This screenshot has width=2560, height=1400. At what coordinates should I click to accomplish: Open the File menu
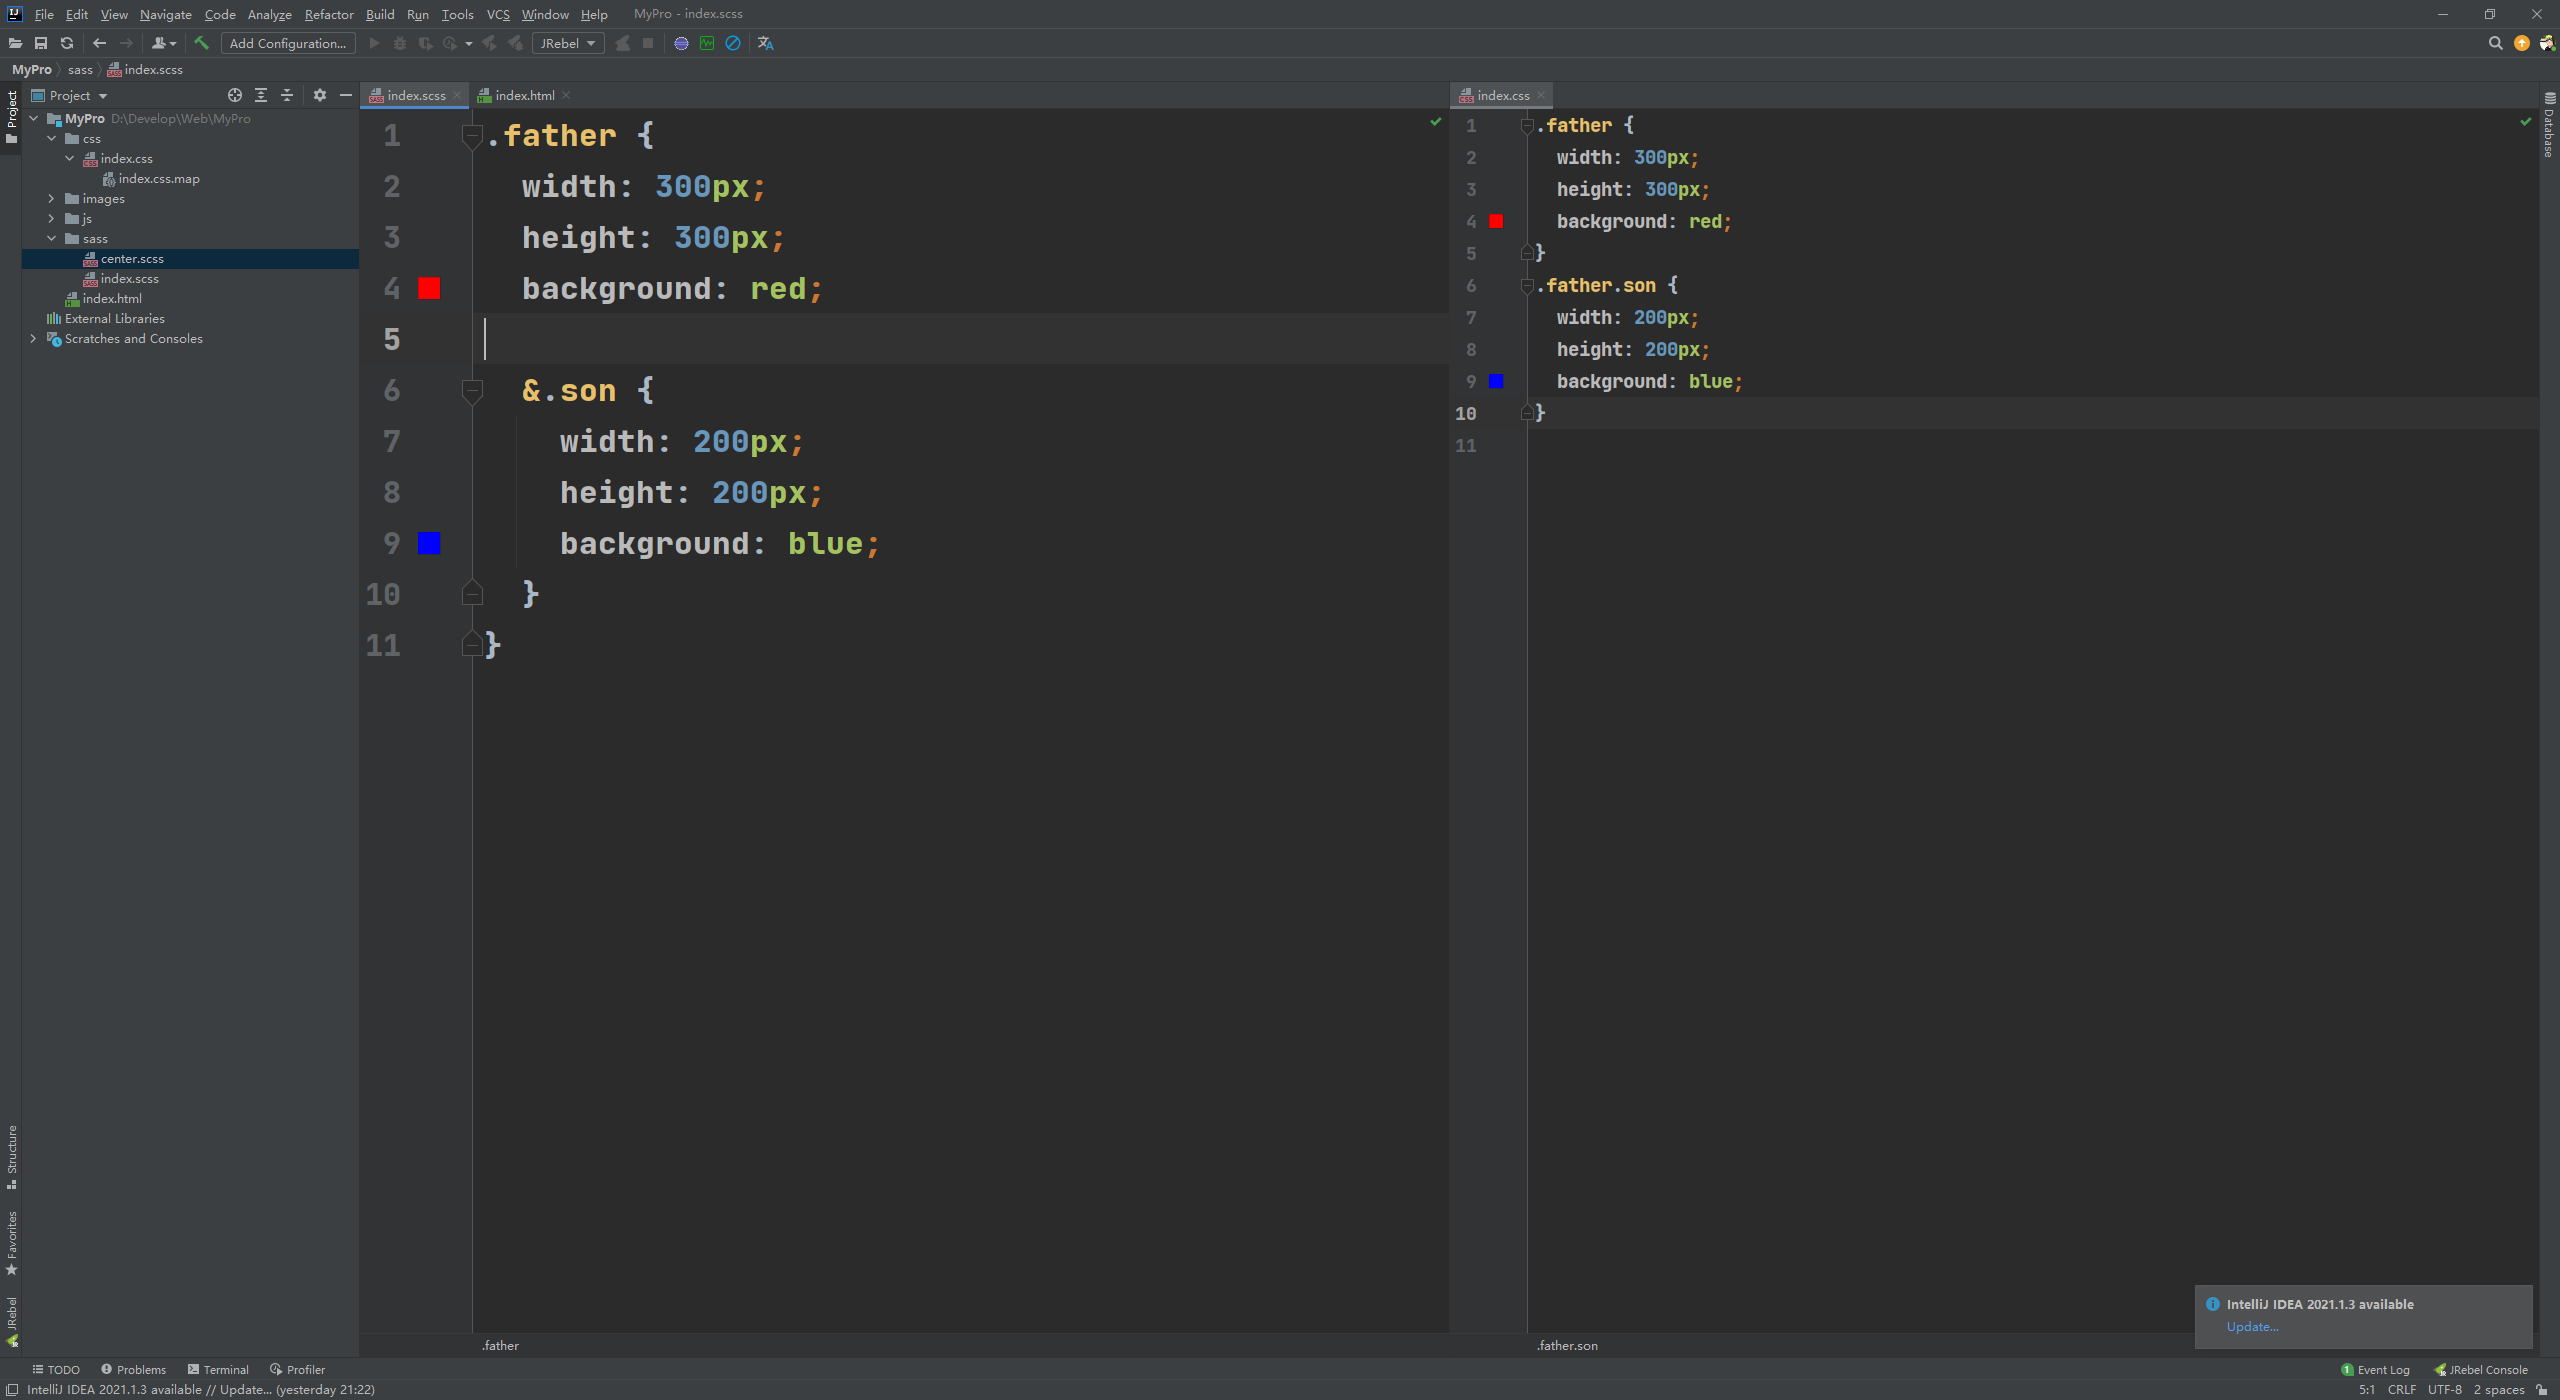(44, 14)
